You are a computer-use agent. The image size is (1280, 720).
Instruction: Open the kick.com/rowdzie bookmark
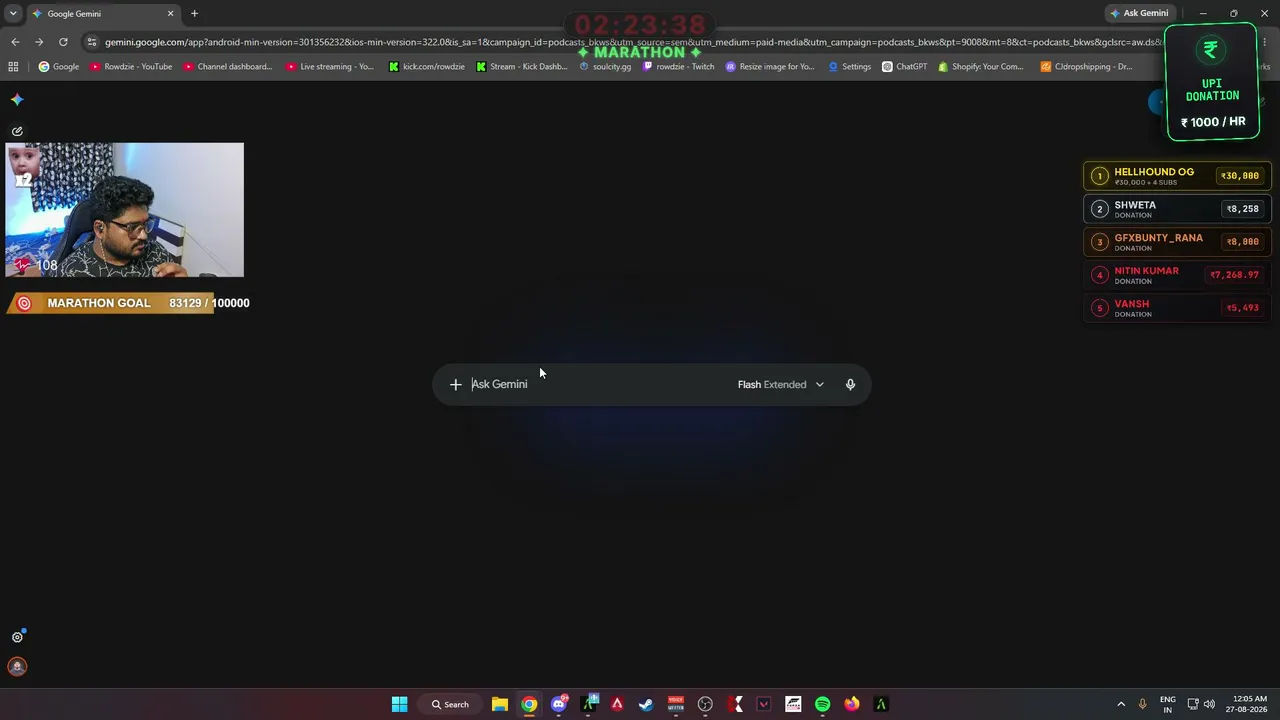pos(427,67)
